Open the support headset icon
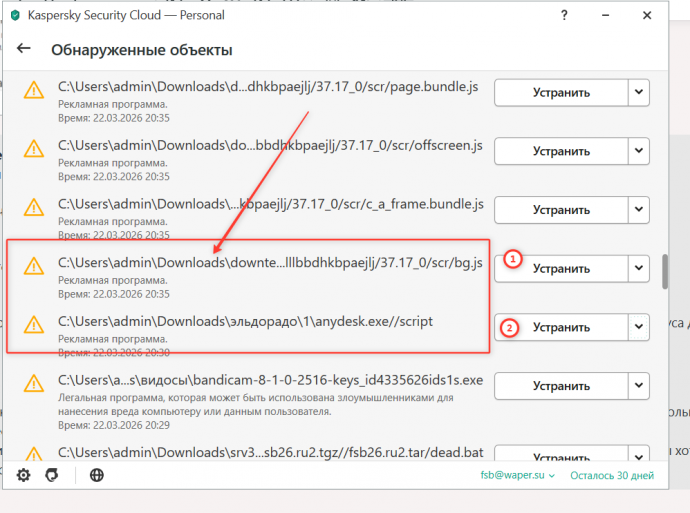The height and width of the screenshot is (513, 690). coord(52,475)
